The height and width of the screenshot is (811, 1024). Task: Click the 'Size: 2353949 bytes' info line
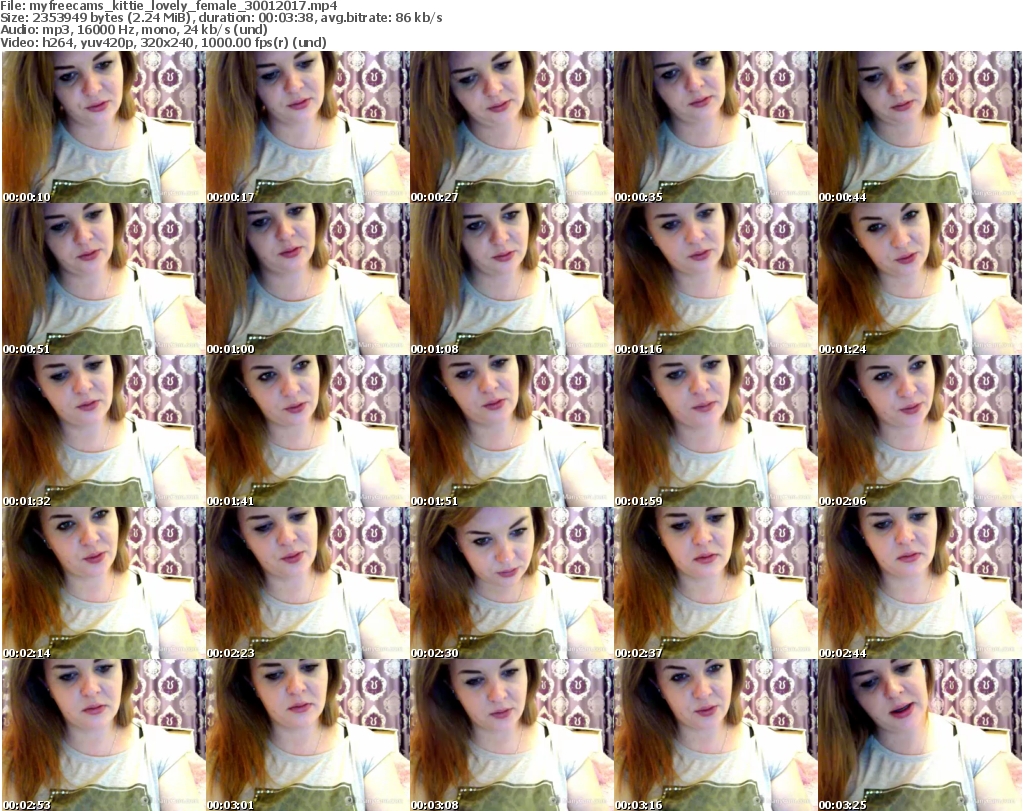[x=221, y=18]
